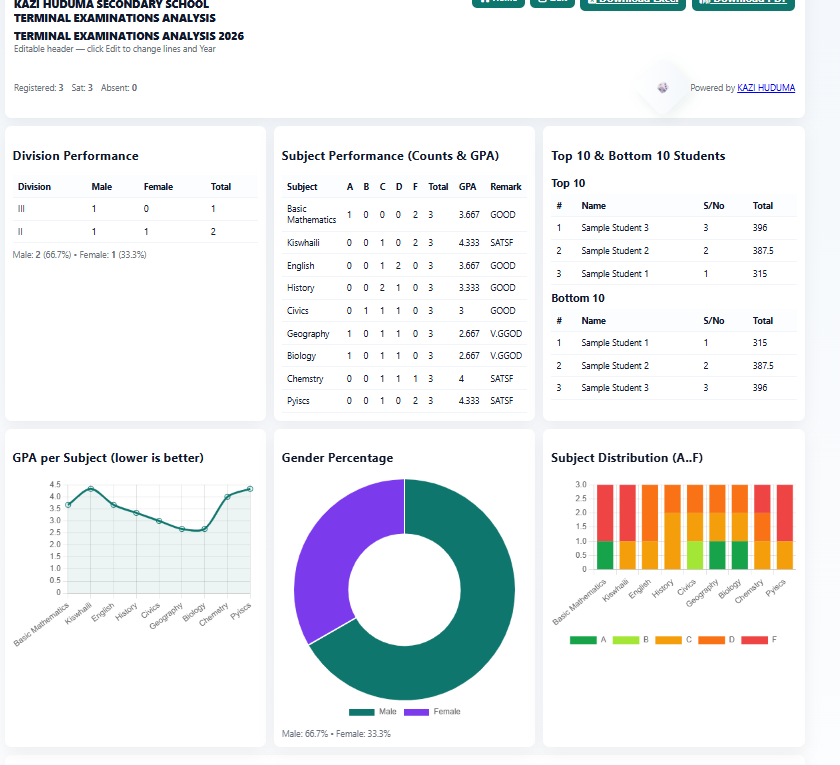Click the grade B light-green legend swatch
The width and height of the screenshot is (840, 765).
(x=626, y=640)
